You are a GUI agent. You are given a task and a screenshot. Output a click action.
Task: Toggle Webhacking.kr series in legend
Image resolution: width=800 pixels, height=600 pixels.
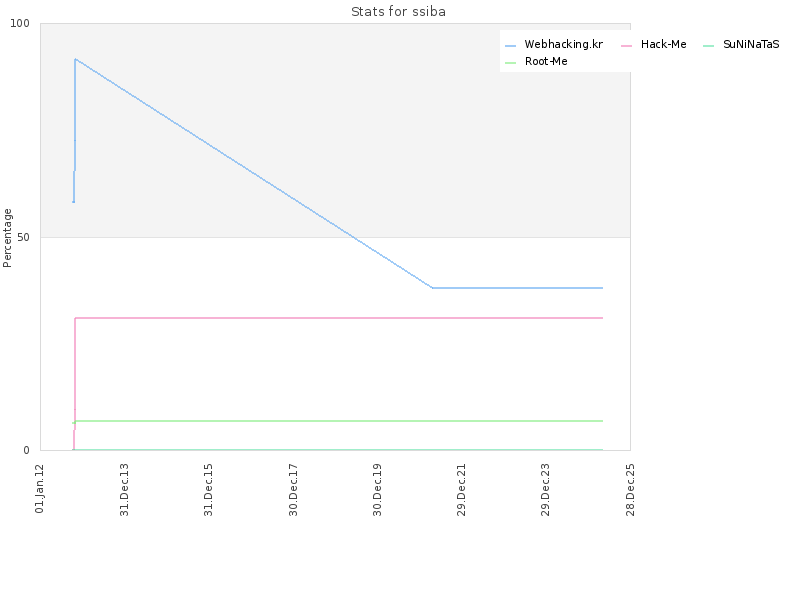coord(563,45)
